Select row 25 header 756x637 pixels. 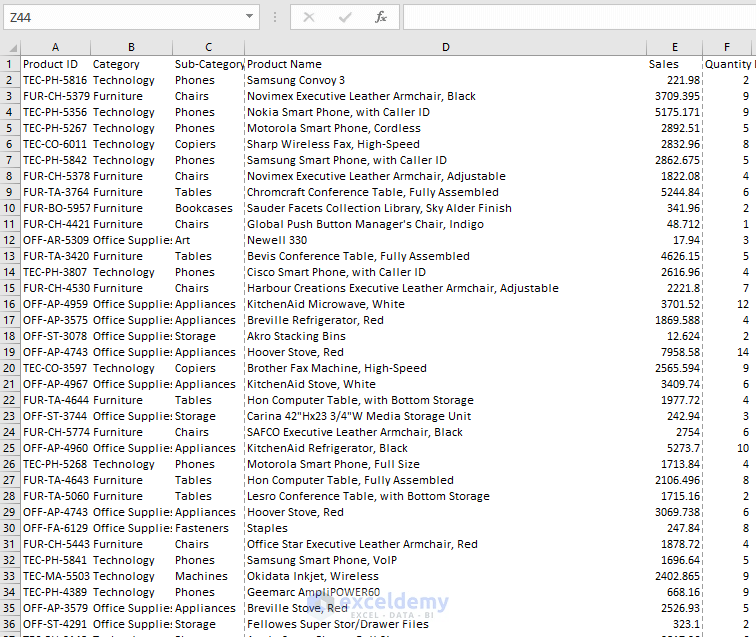(10, 448)
